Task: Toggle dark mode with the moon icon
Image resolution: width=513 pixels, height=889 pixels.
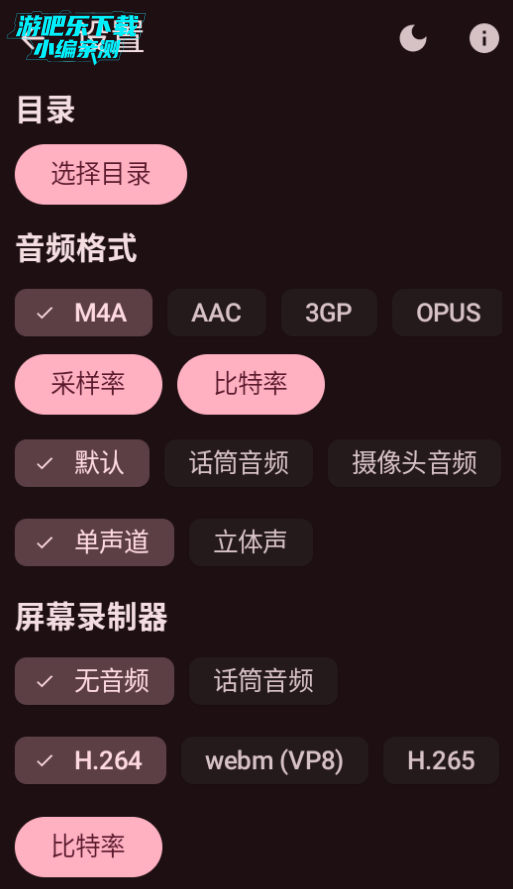Action: (413, 39)
